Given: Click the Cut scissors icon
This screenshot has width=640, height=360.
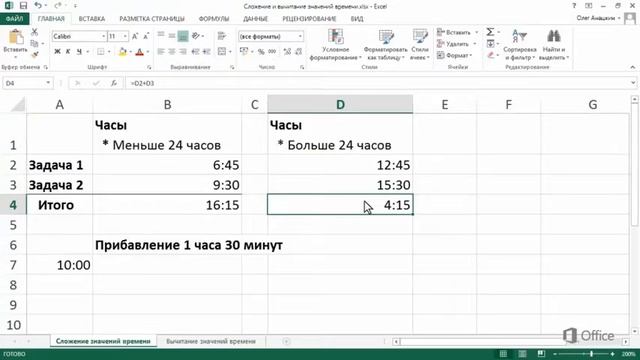Looking at the screenshot, I should tap(35, 32).
